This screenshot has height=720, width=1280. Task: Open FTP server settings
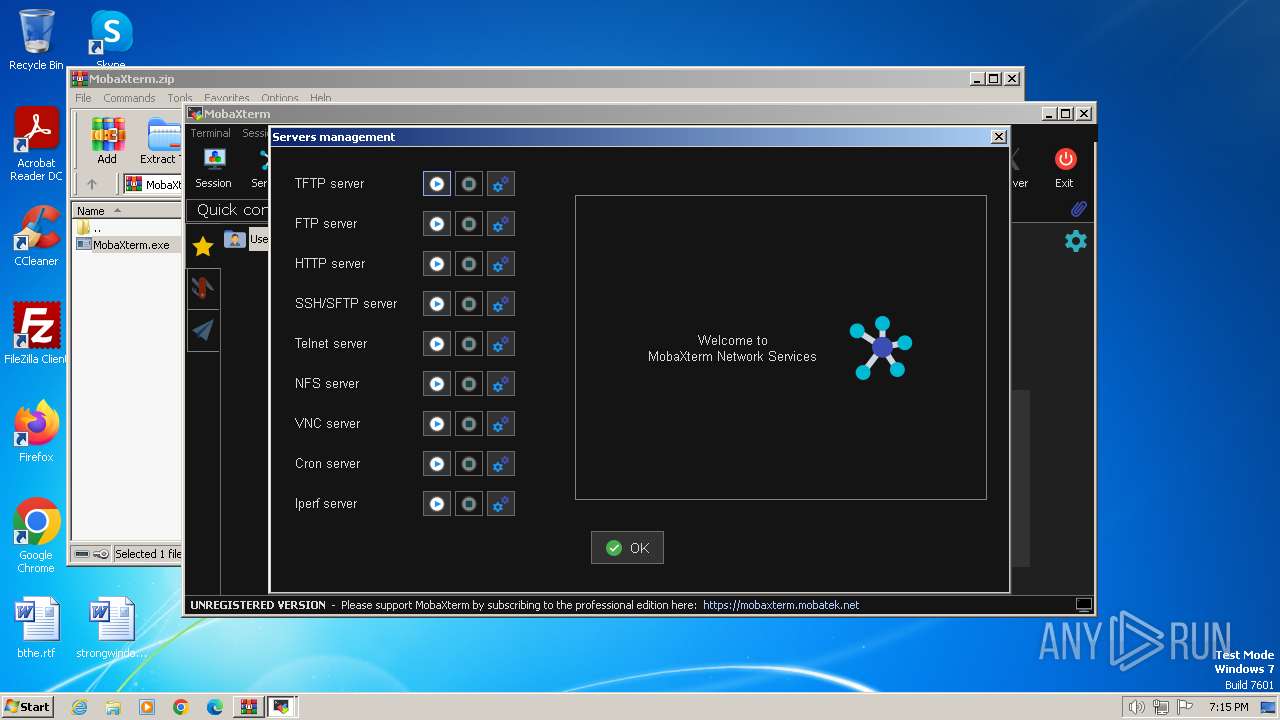click(501, 224)
